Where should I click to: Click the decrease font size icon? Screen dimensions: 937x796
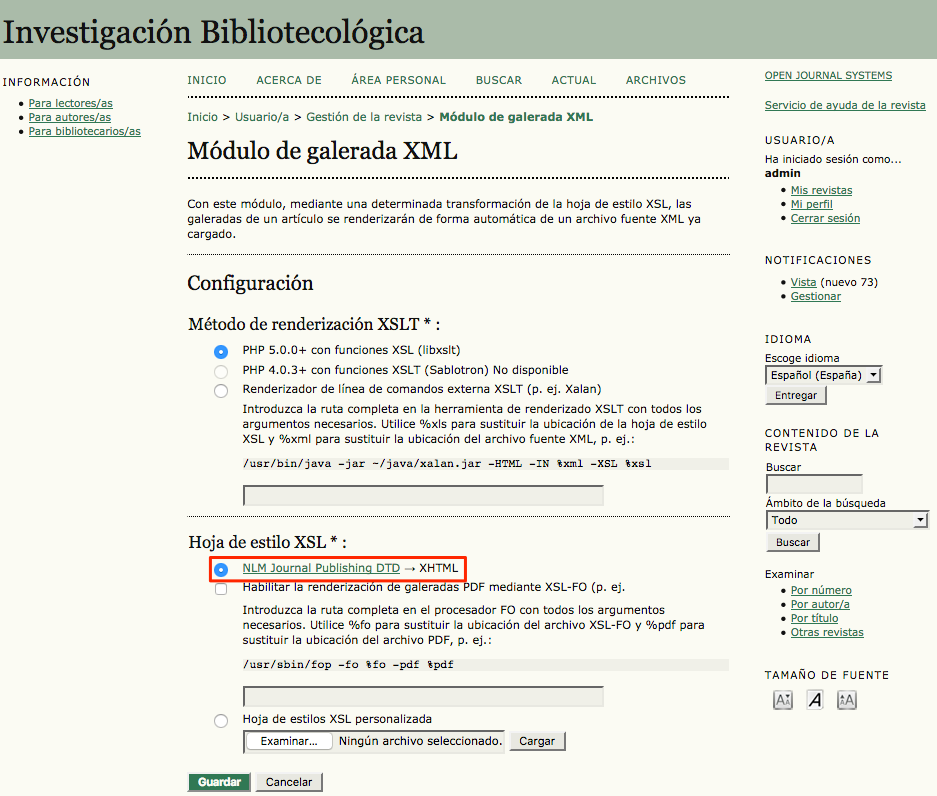tap(783, 700)
